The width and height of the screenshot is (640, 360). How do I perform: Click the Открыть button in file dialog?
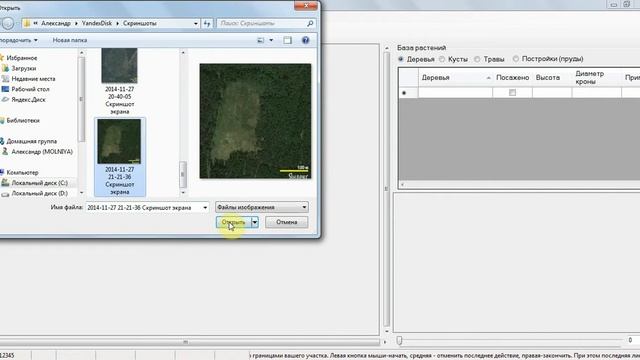point(233,222)
